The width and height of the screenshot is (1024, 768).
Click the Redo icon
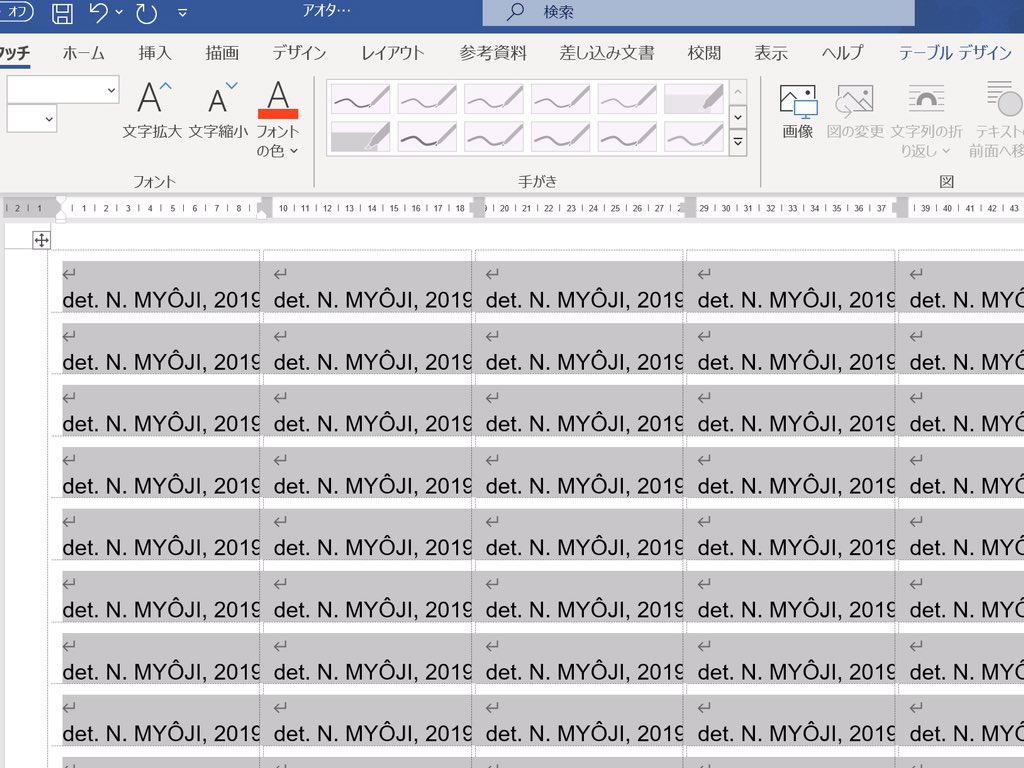(146, 13)
